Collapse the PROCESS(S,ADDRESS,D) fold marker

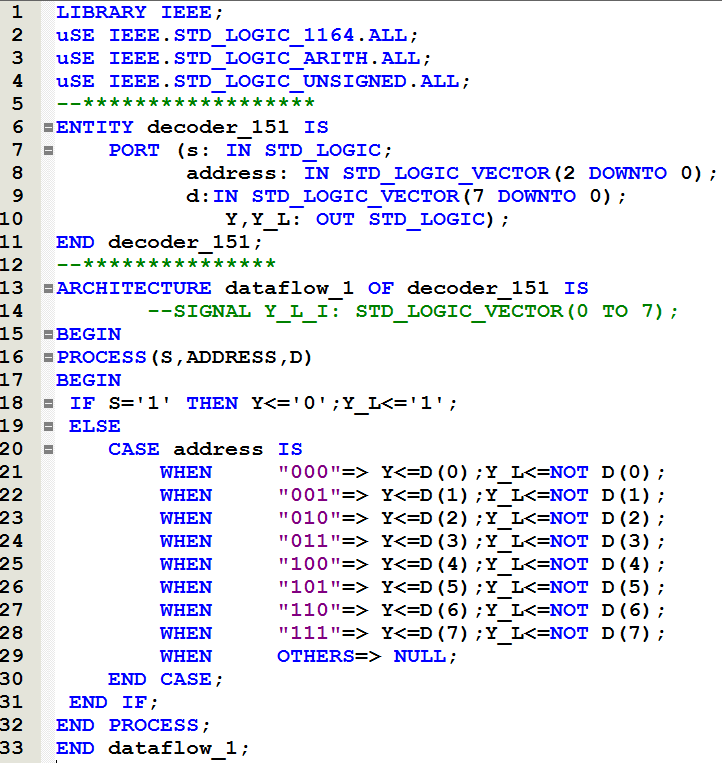pos(48,358)
